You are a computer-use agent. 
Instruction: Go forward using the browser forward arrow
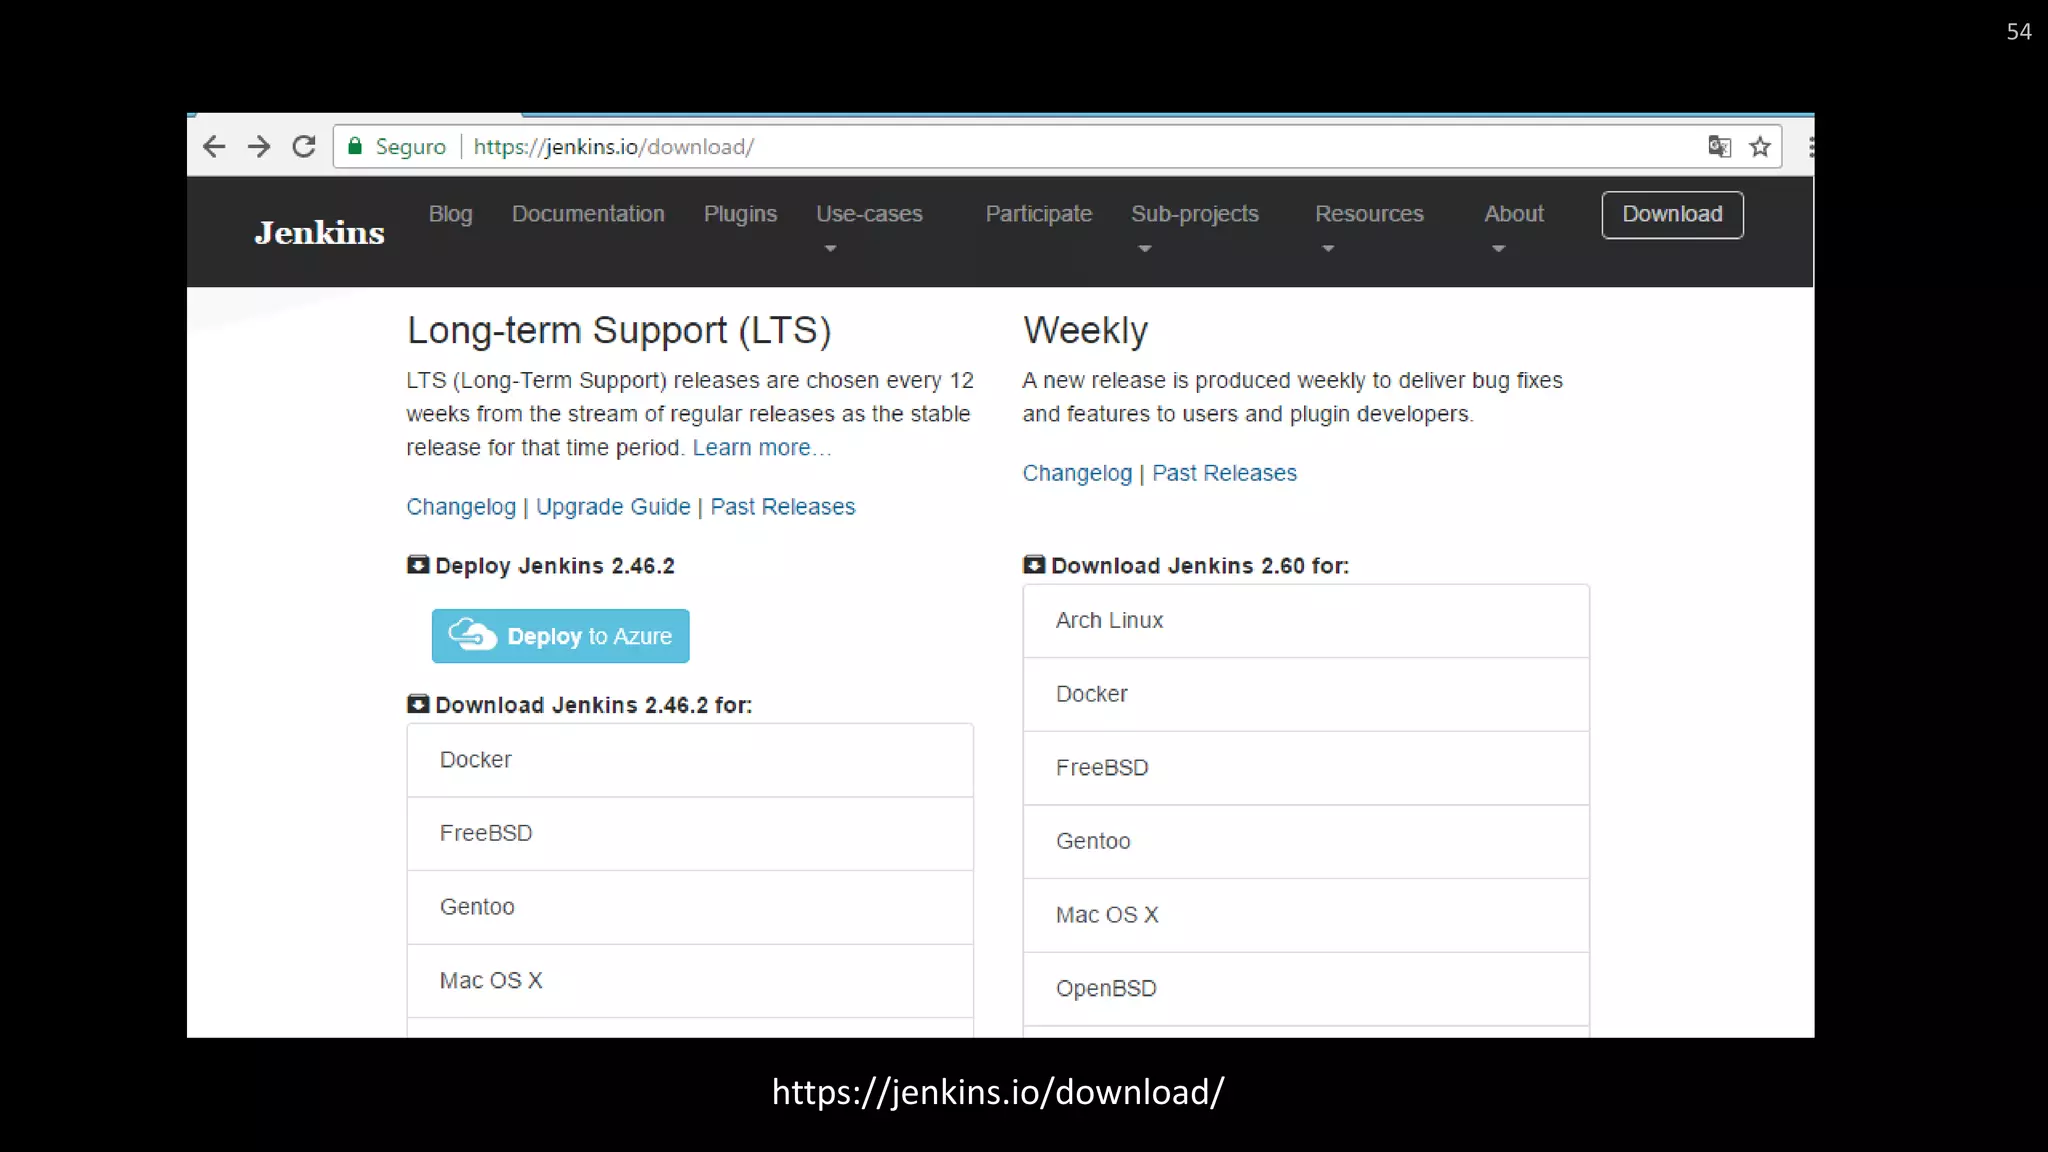[259, 147]
